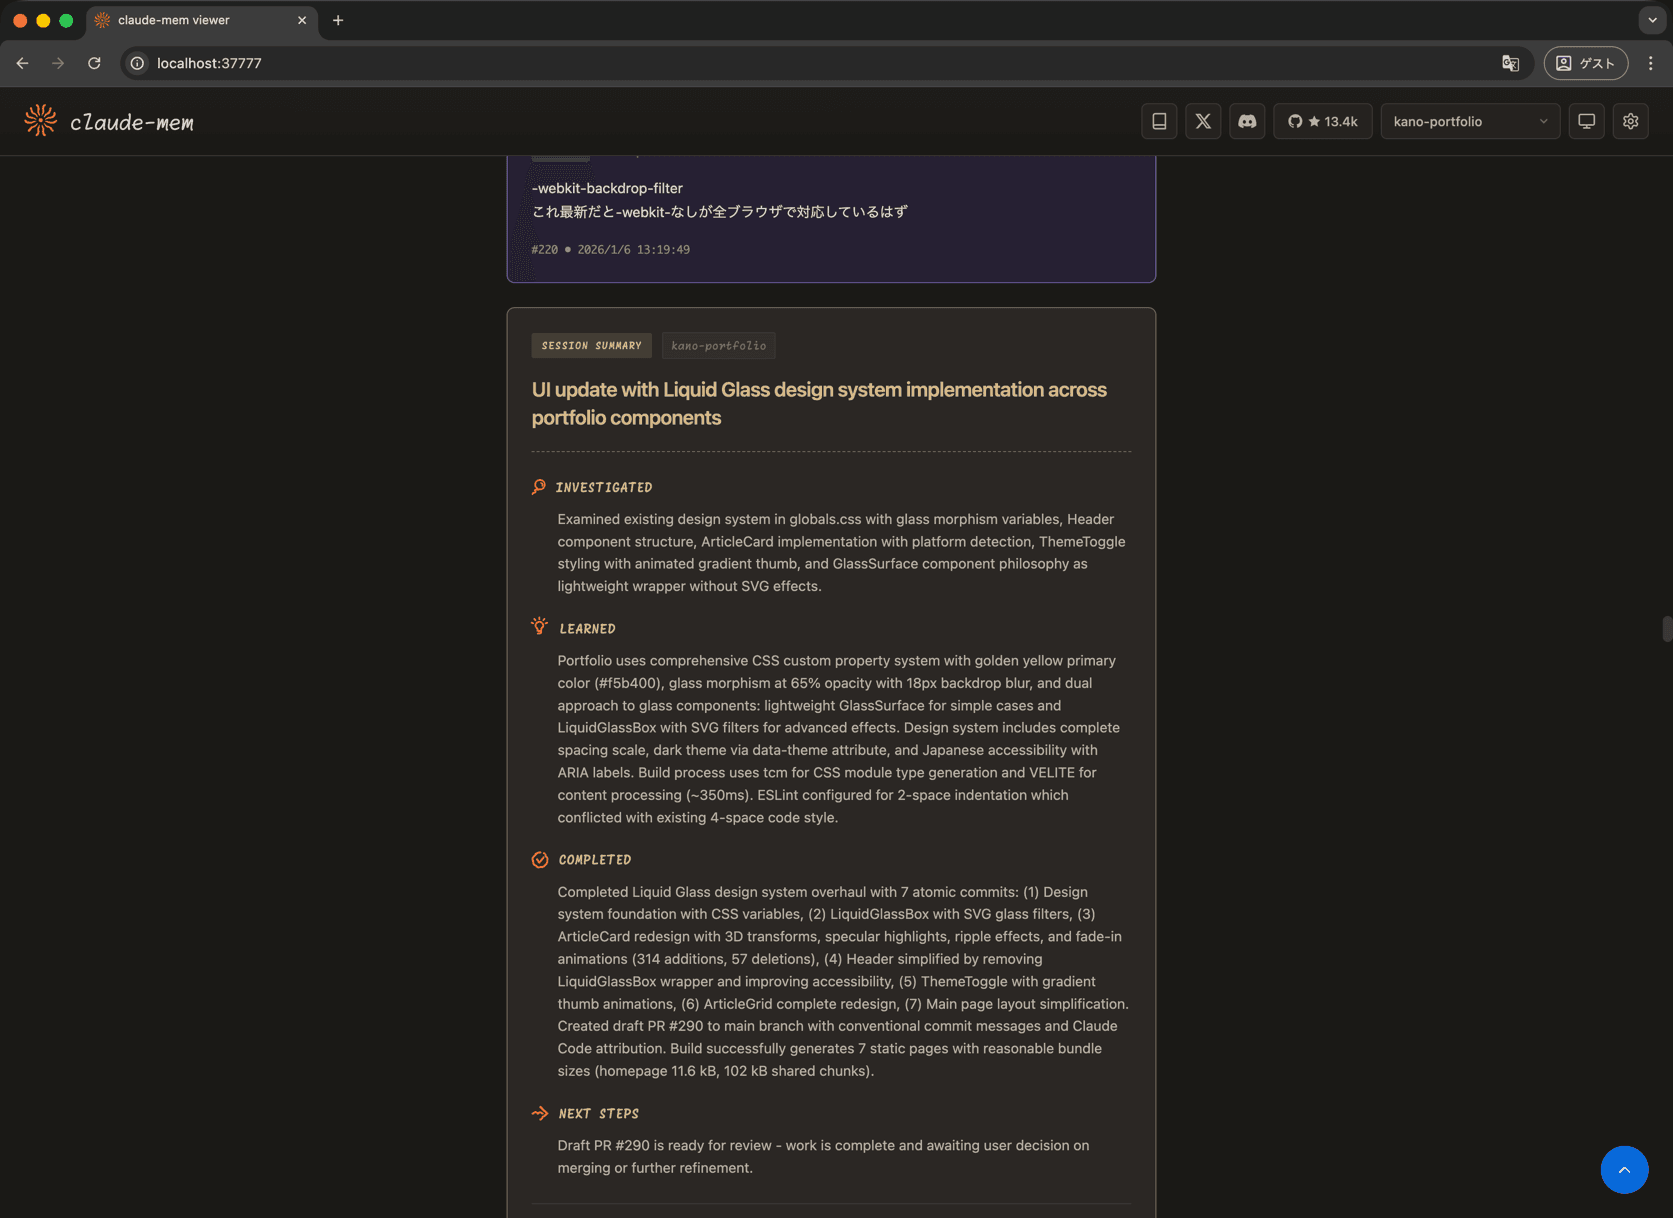
Task: Open the Discord icon link
Action: [x=1247, y=121]
